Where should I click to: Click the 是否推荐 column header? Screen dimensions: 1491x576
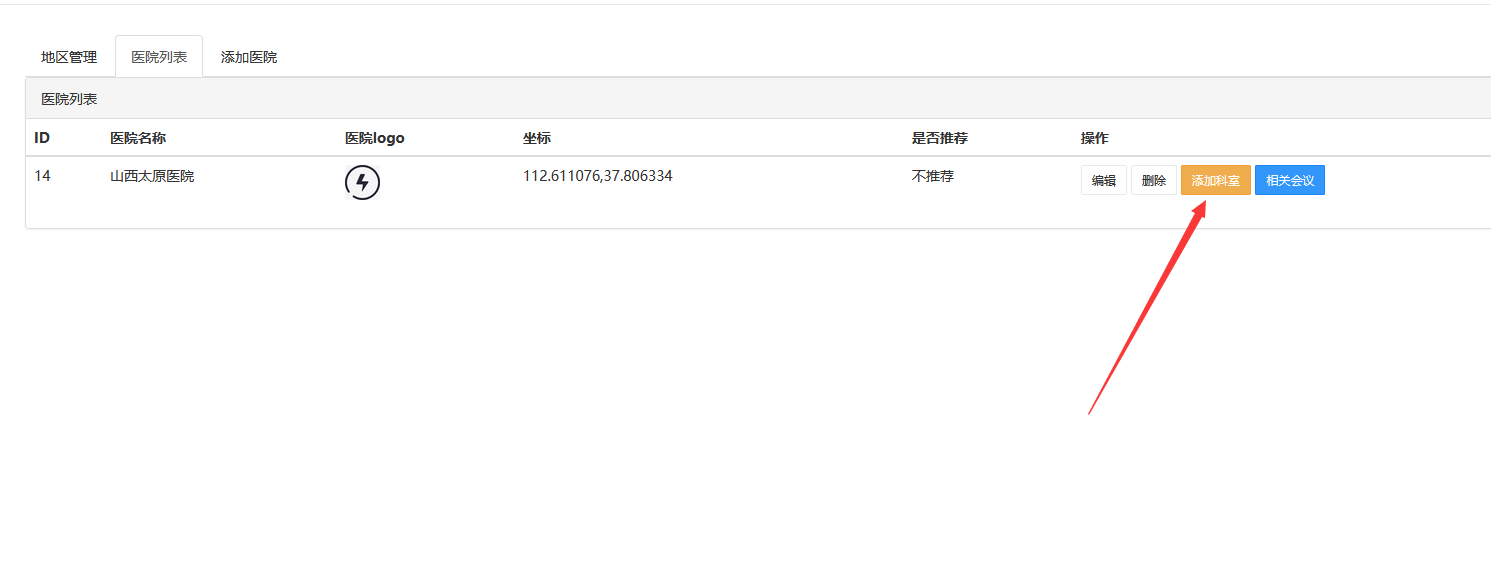tap(940, 138)
